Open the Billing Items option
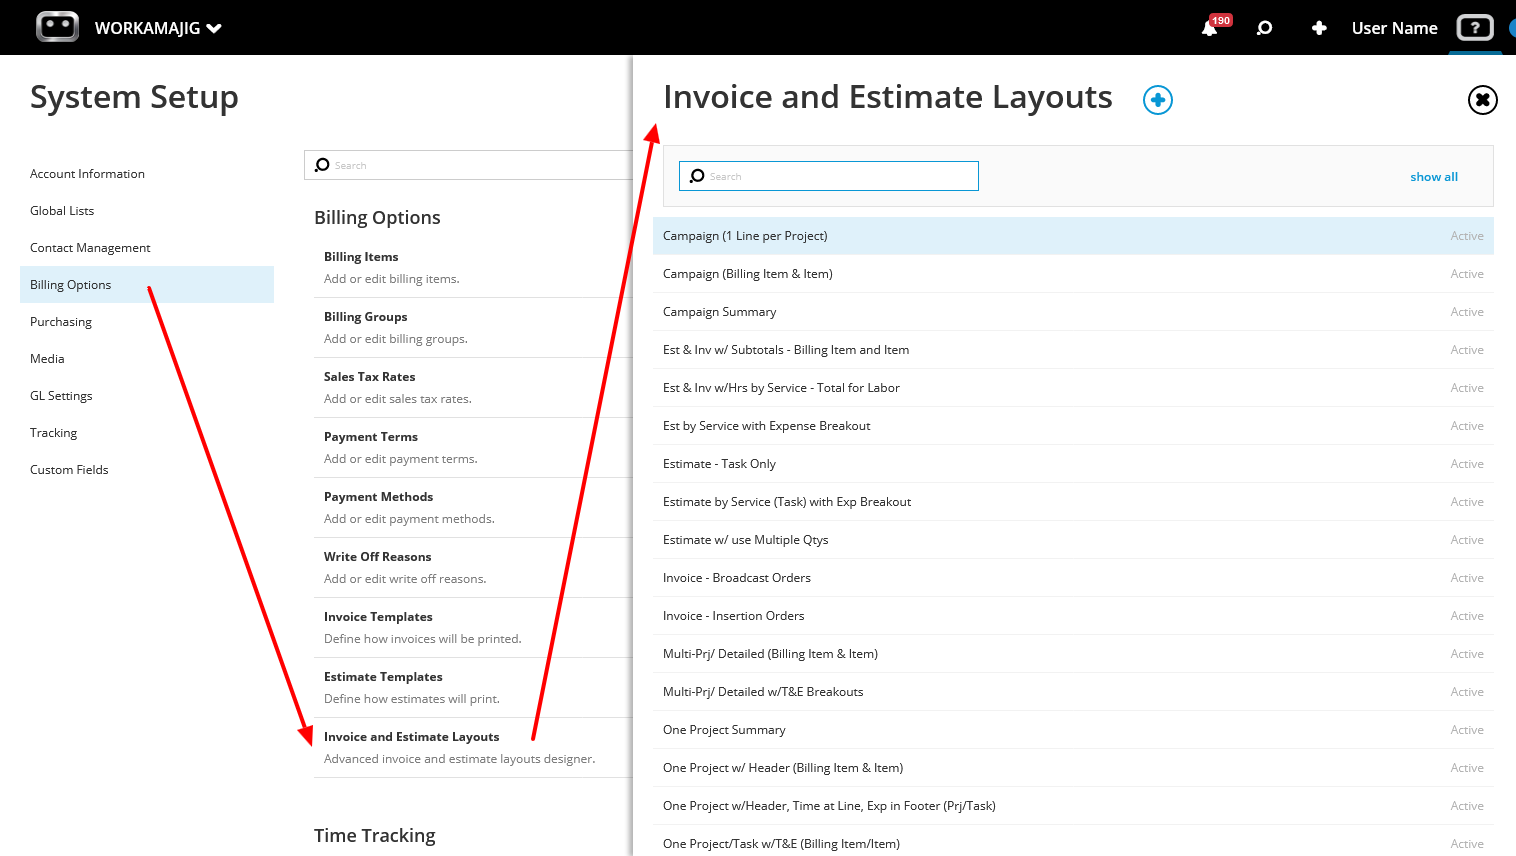Image resolution: width=1516 pixels, height=856 pixels. pos(473,268)
